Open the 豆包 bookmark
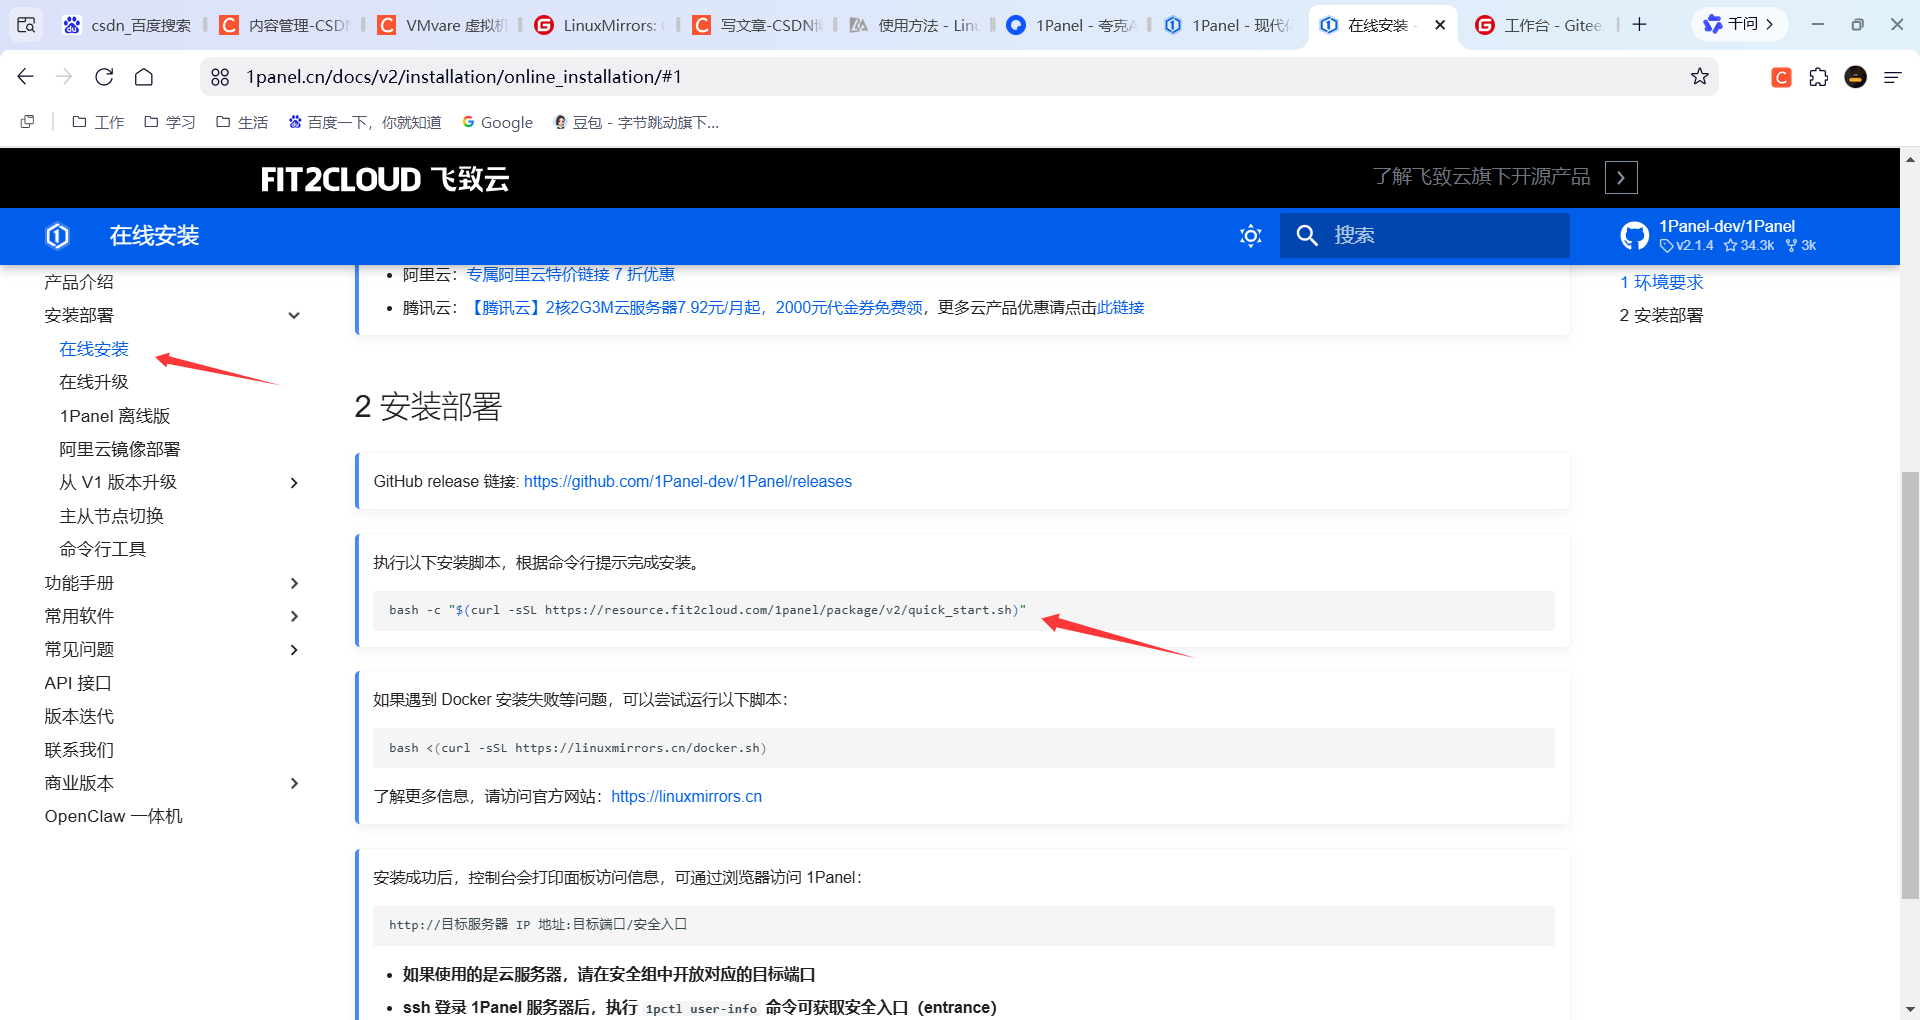This screenshot has width=1920, height=1020. 636,122
